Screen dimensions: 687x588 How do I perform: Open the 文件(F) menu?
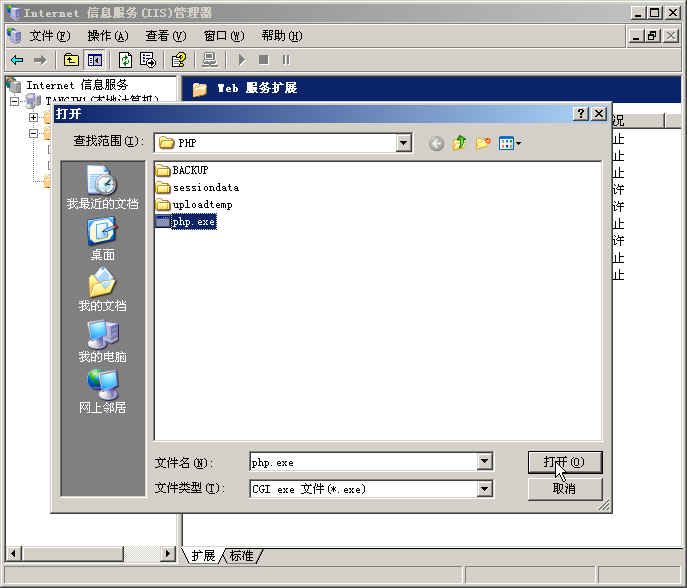(x=49, y=36)
